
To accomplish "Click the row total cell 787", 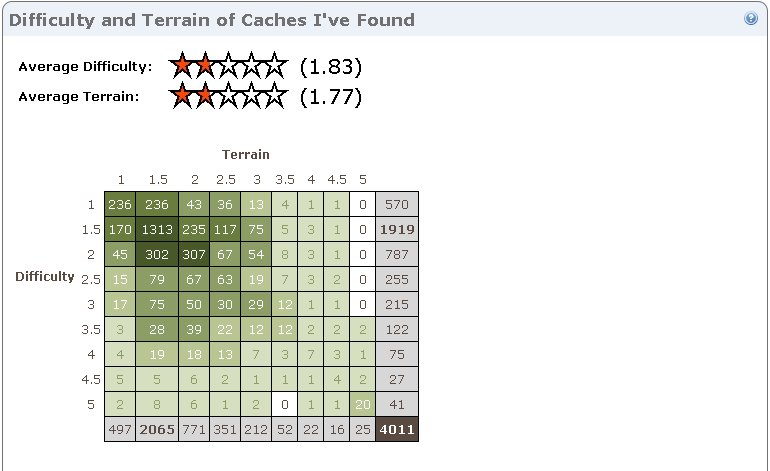I will tap(398, 254).
